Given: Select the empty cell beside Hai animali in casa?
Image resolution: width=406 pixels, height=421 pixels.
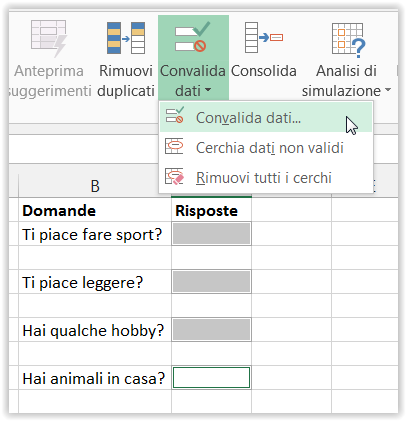Looking at the screenshot, I should [211, 378].
